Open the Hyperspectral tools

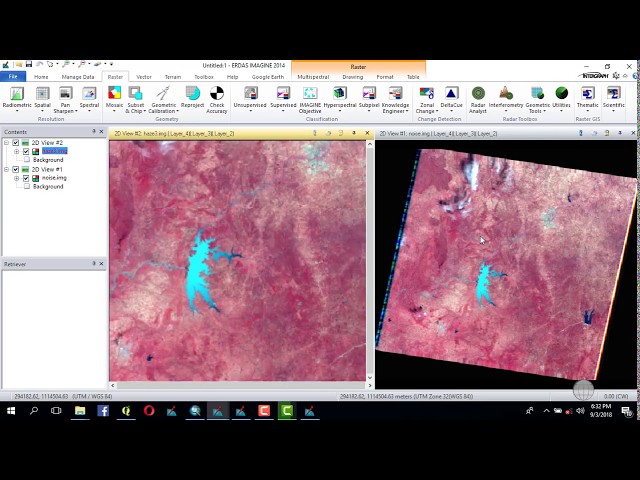point(340,93)
